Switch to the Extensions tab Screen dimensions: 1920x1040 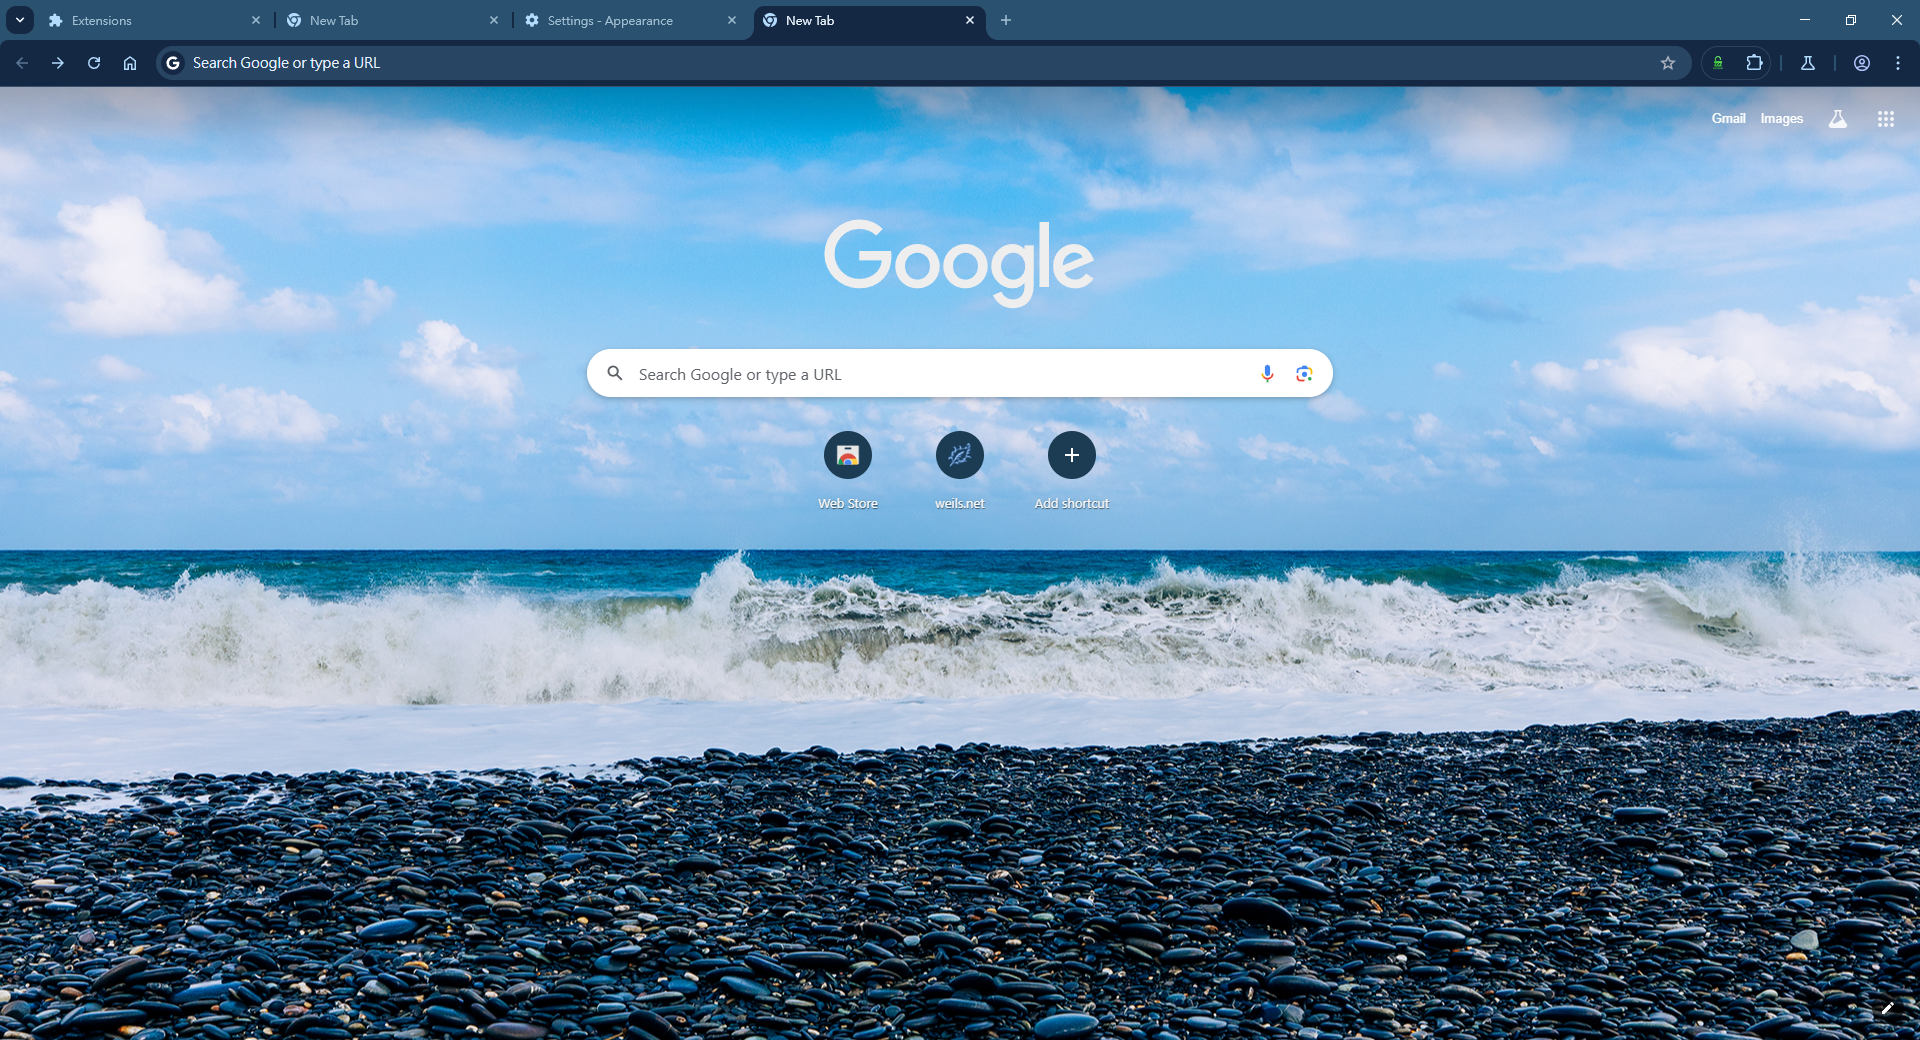[140, 20]
